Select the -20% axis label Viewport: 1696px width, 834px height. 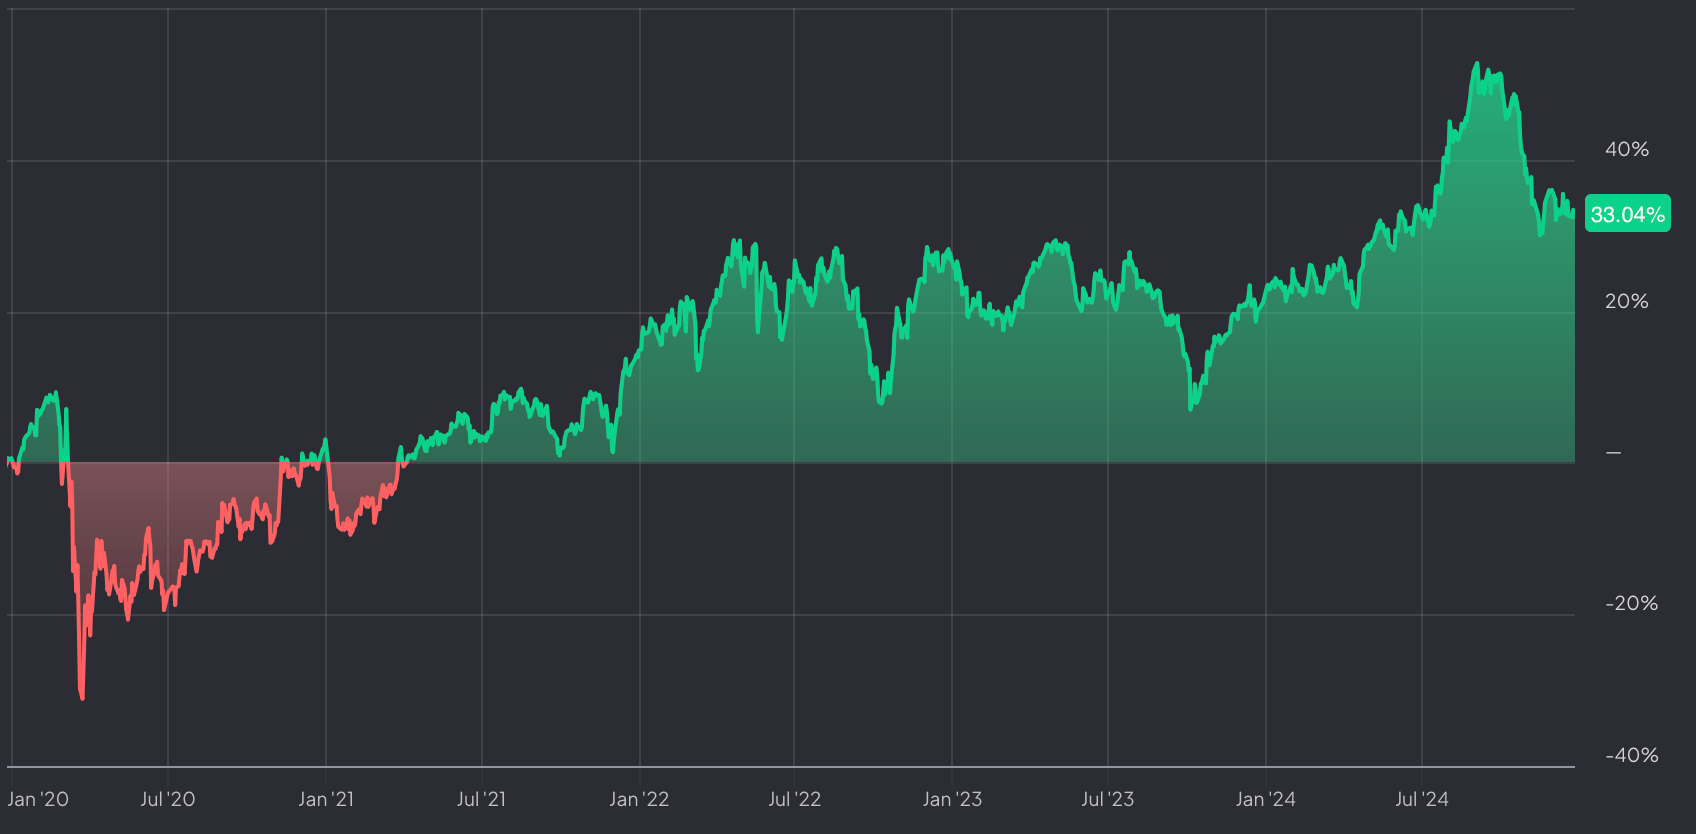click(x=1632, y=603)
